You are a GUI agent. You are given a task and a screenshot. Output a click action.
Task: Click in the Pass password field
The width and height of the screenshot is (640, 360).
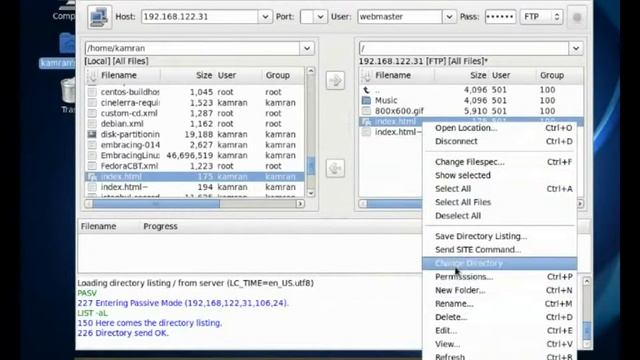(500, 17)
